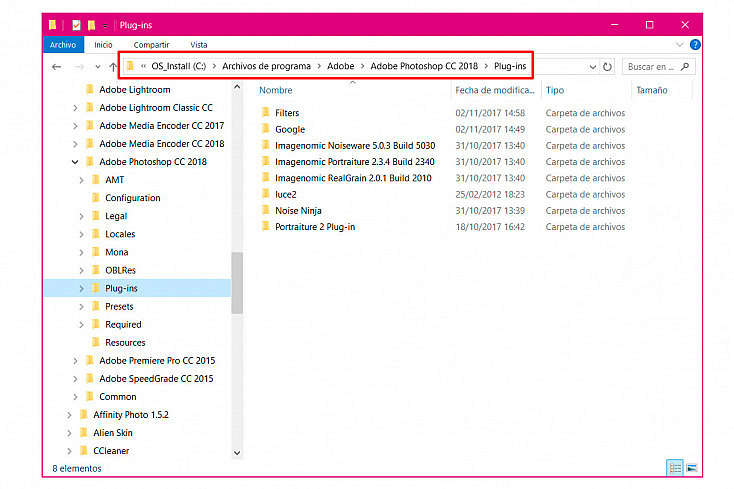Click the navigation pane scrollbar thumb

point(237,283)
